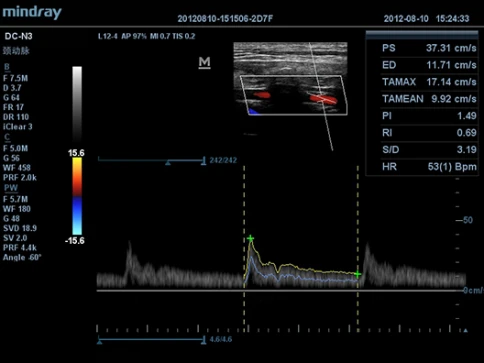Click the grayscale map bar
Image resolution: width=484 pixels, height=363 pixels.
coord(77,104)
